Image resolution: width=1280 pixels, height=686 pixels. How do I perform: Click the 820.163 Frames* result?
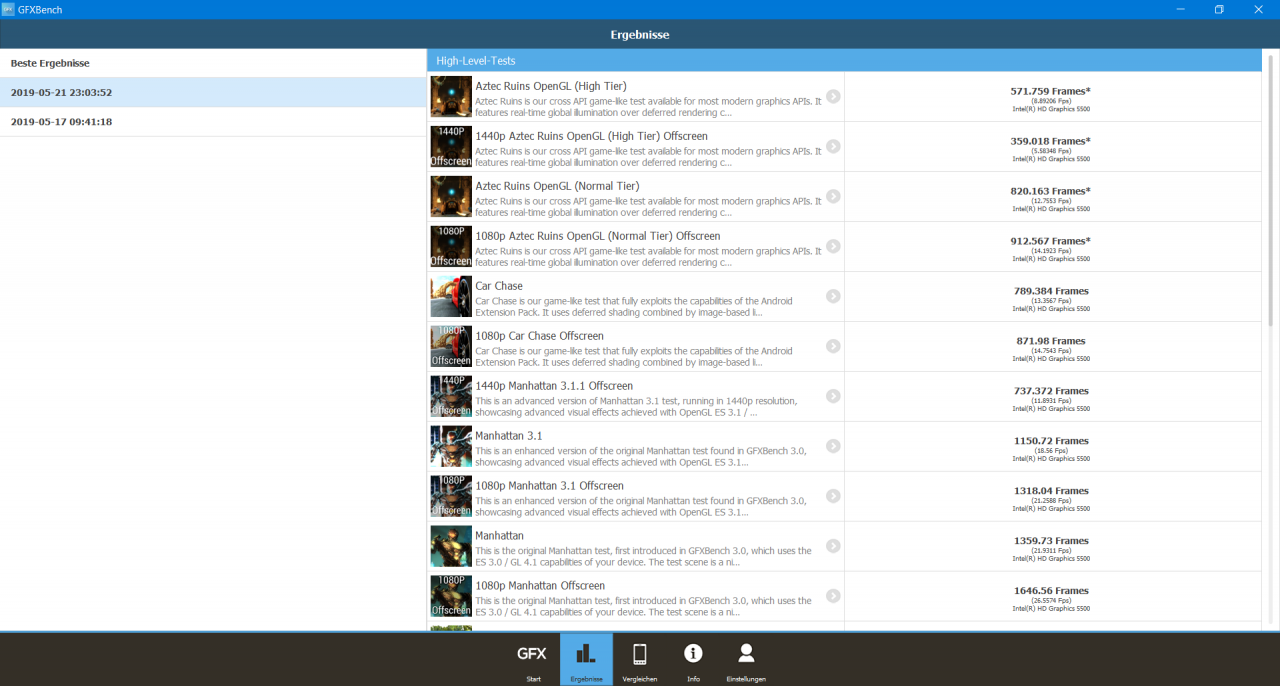1050,191
